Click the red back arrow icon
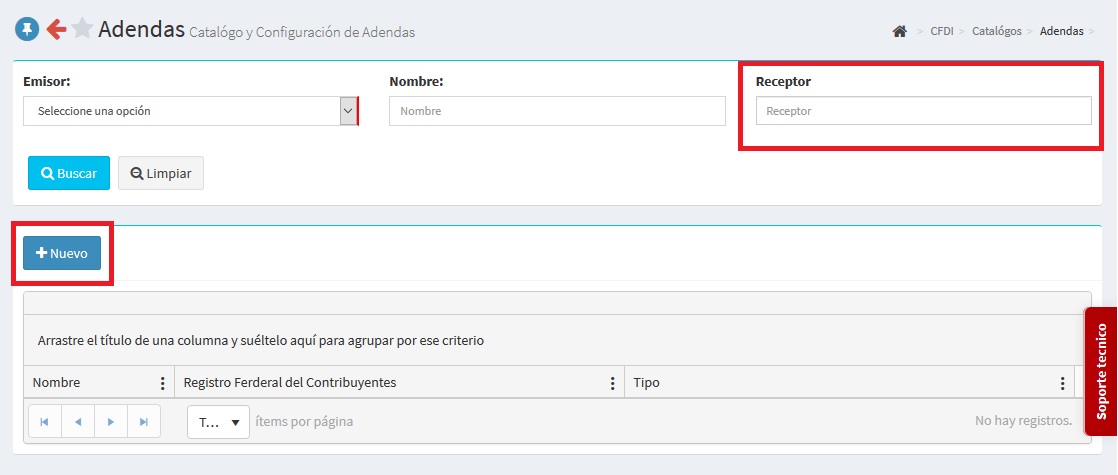 56,30
